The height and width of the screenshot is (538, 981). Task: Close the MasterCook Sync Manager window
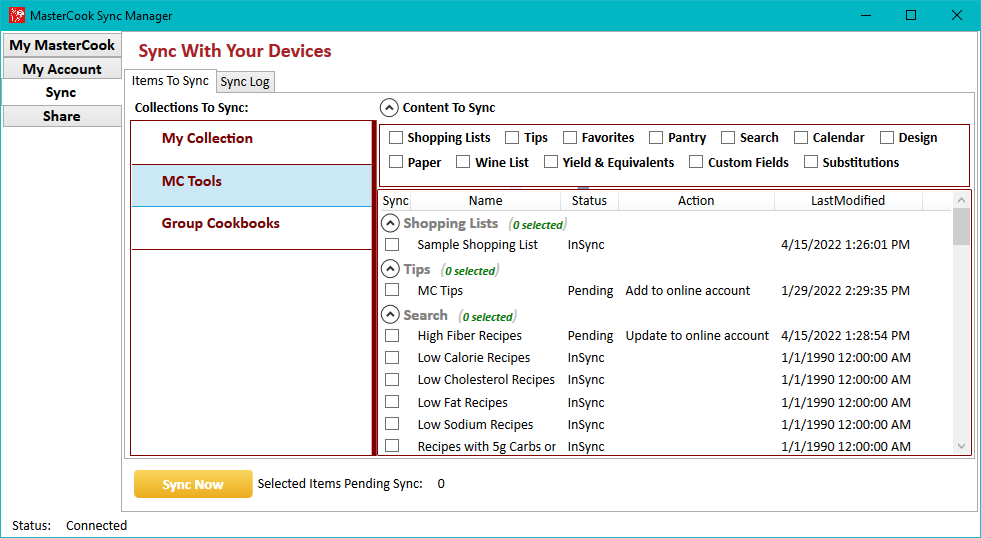click(x=957, y=15)
